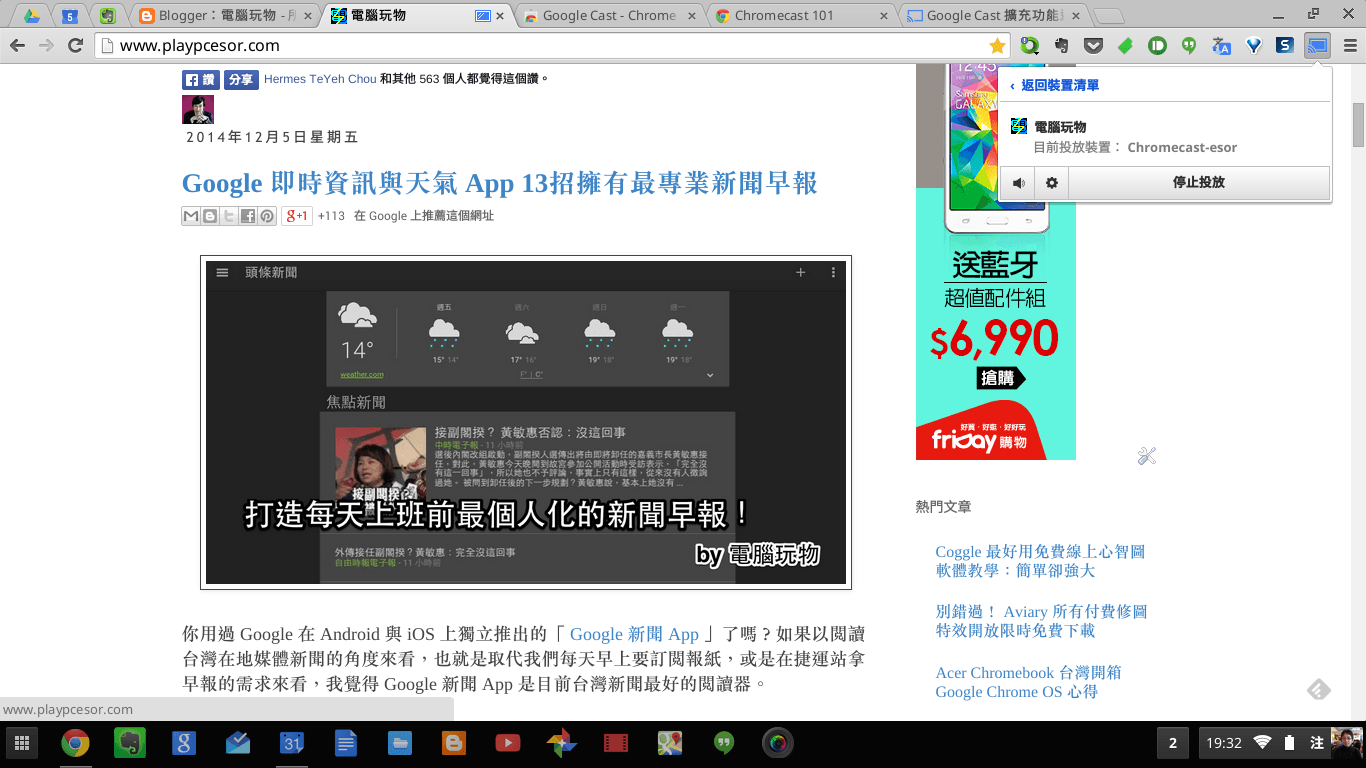Switch to the Chromecast 101 tab

[801, 16]
